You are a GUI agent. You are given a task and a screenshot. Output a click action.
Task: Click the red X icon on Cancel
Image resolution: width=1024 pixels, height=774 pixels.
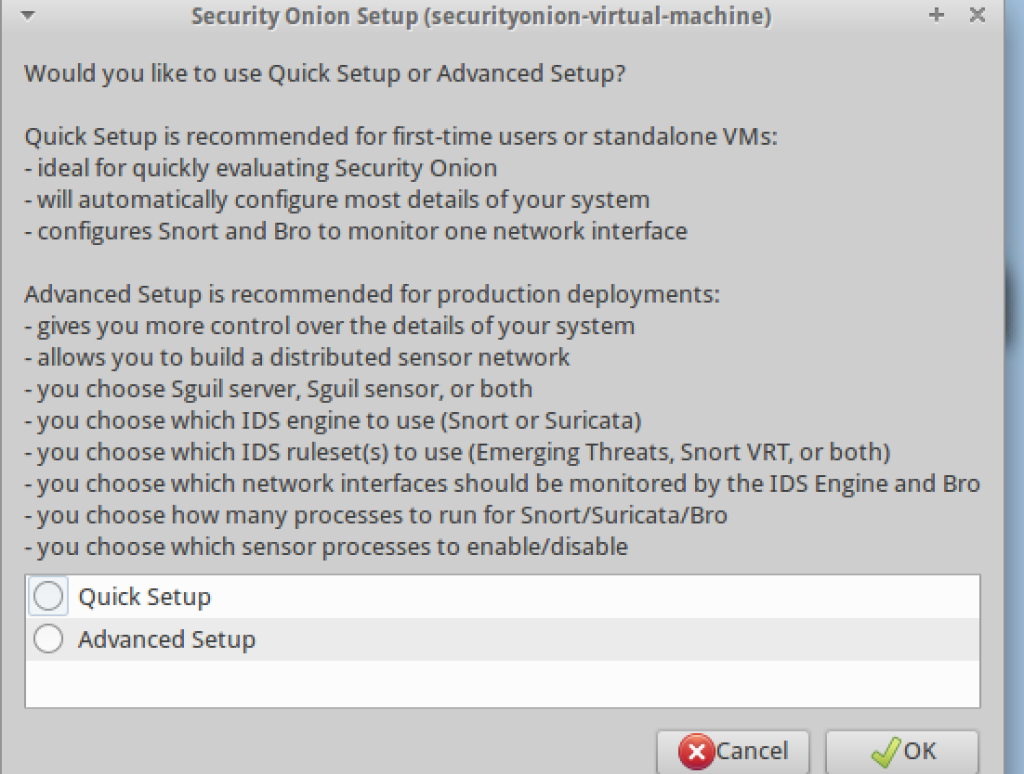[x=696, y=751]
